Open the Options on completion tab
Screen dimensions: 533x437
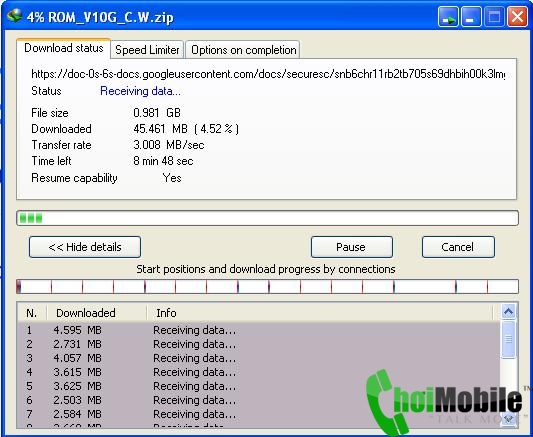point(243,50)
